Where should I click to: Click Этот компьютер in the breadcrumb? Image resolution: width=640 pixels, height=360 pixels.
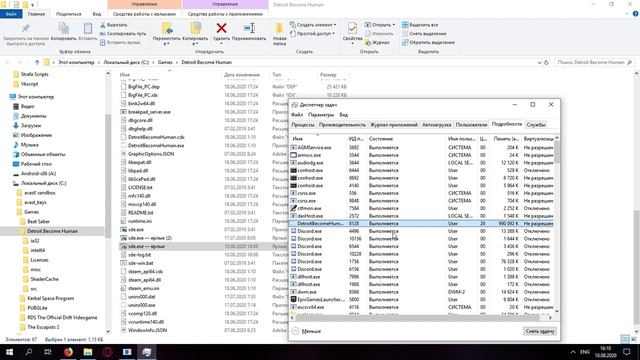point(76,62)
